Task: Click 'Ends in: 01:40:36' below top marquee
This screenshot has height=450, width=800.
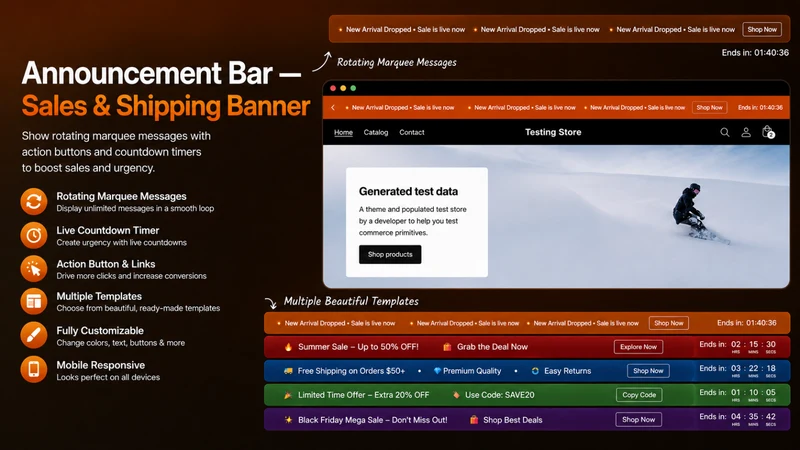Action: (755, 53)
